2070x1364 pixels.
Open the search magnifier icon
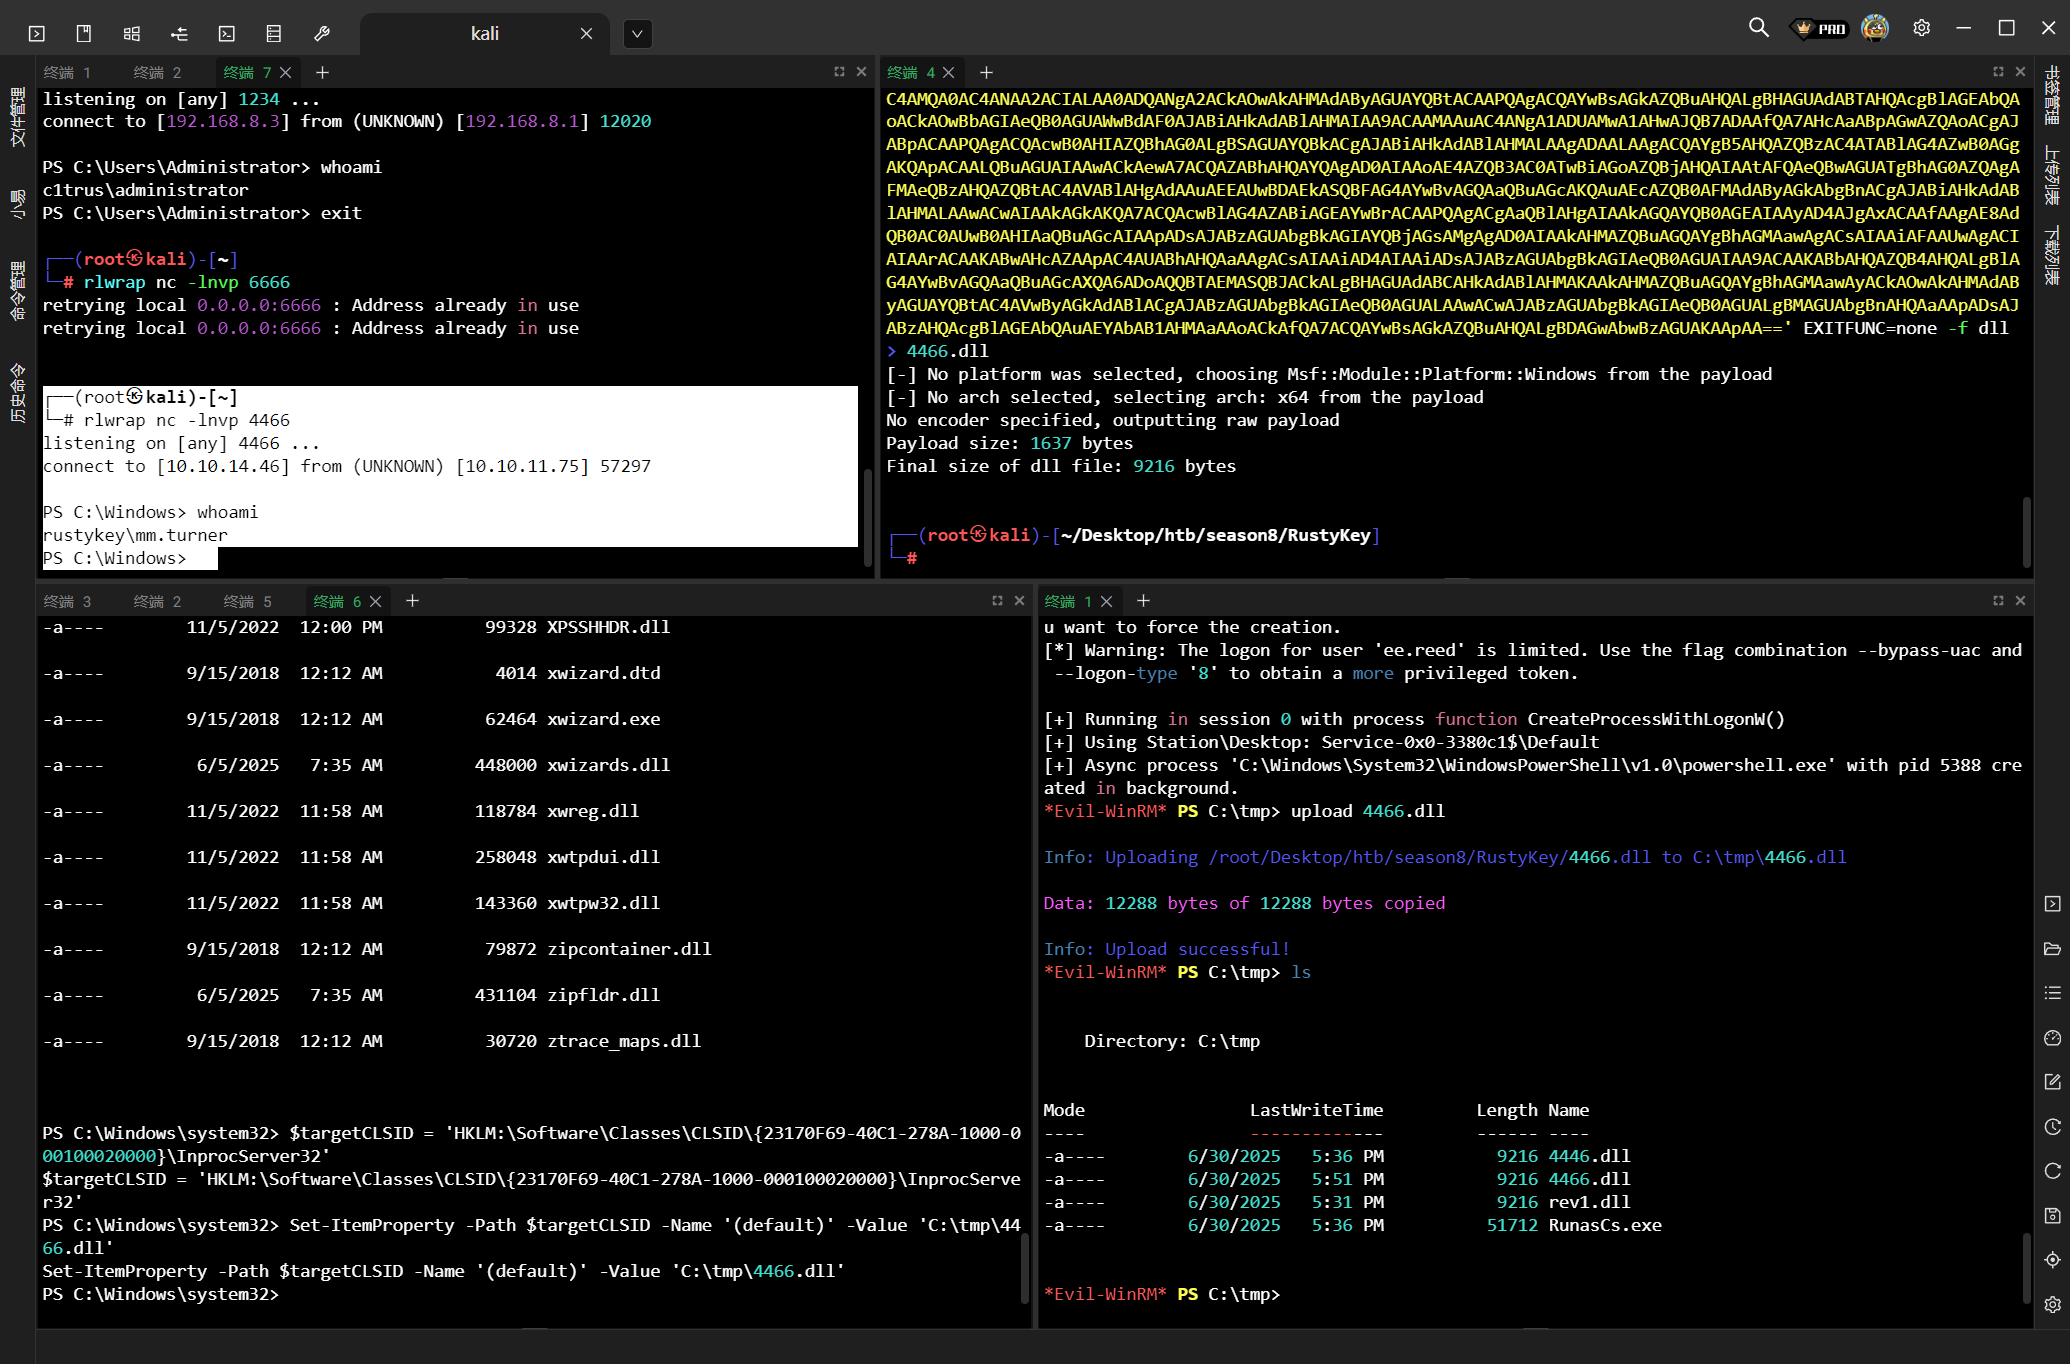click(1758, 28)
